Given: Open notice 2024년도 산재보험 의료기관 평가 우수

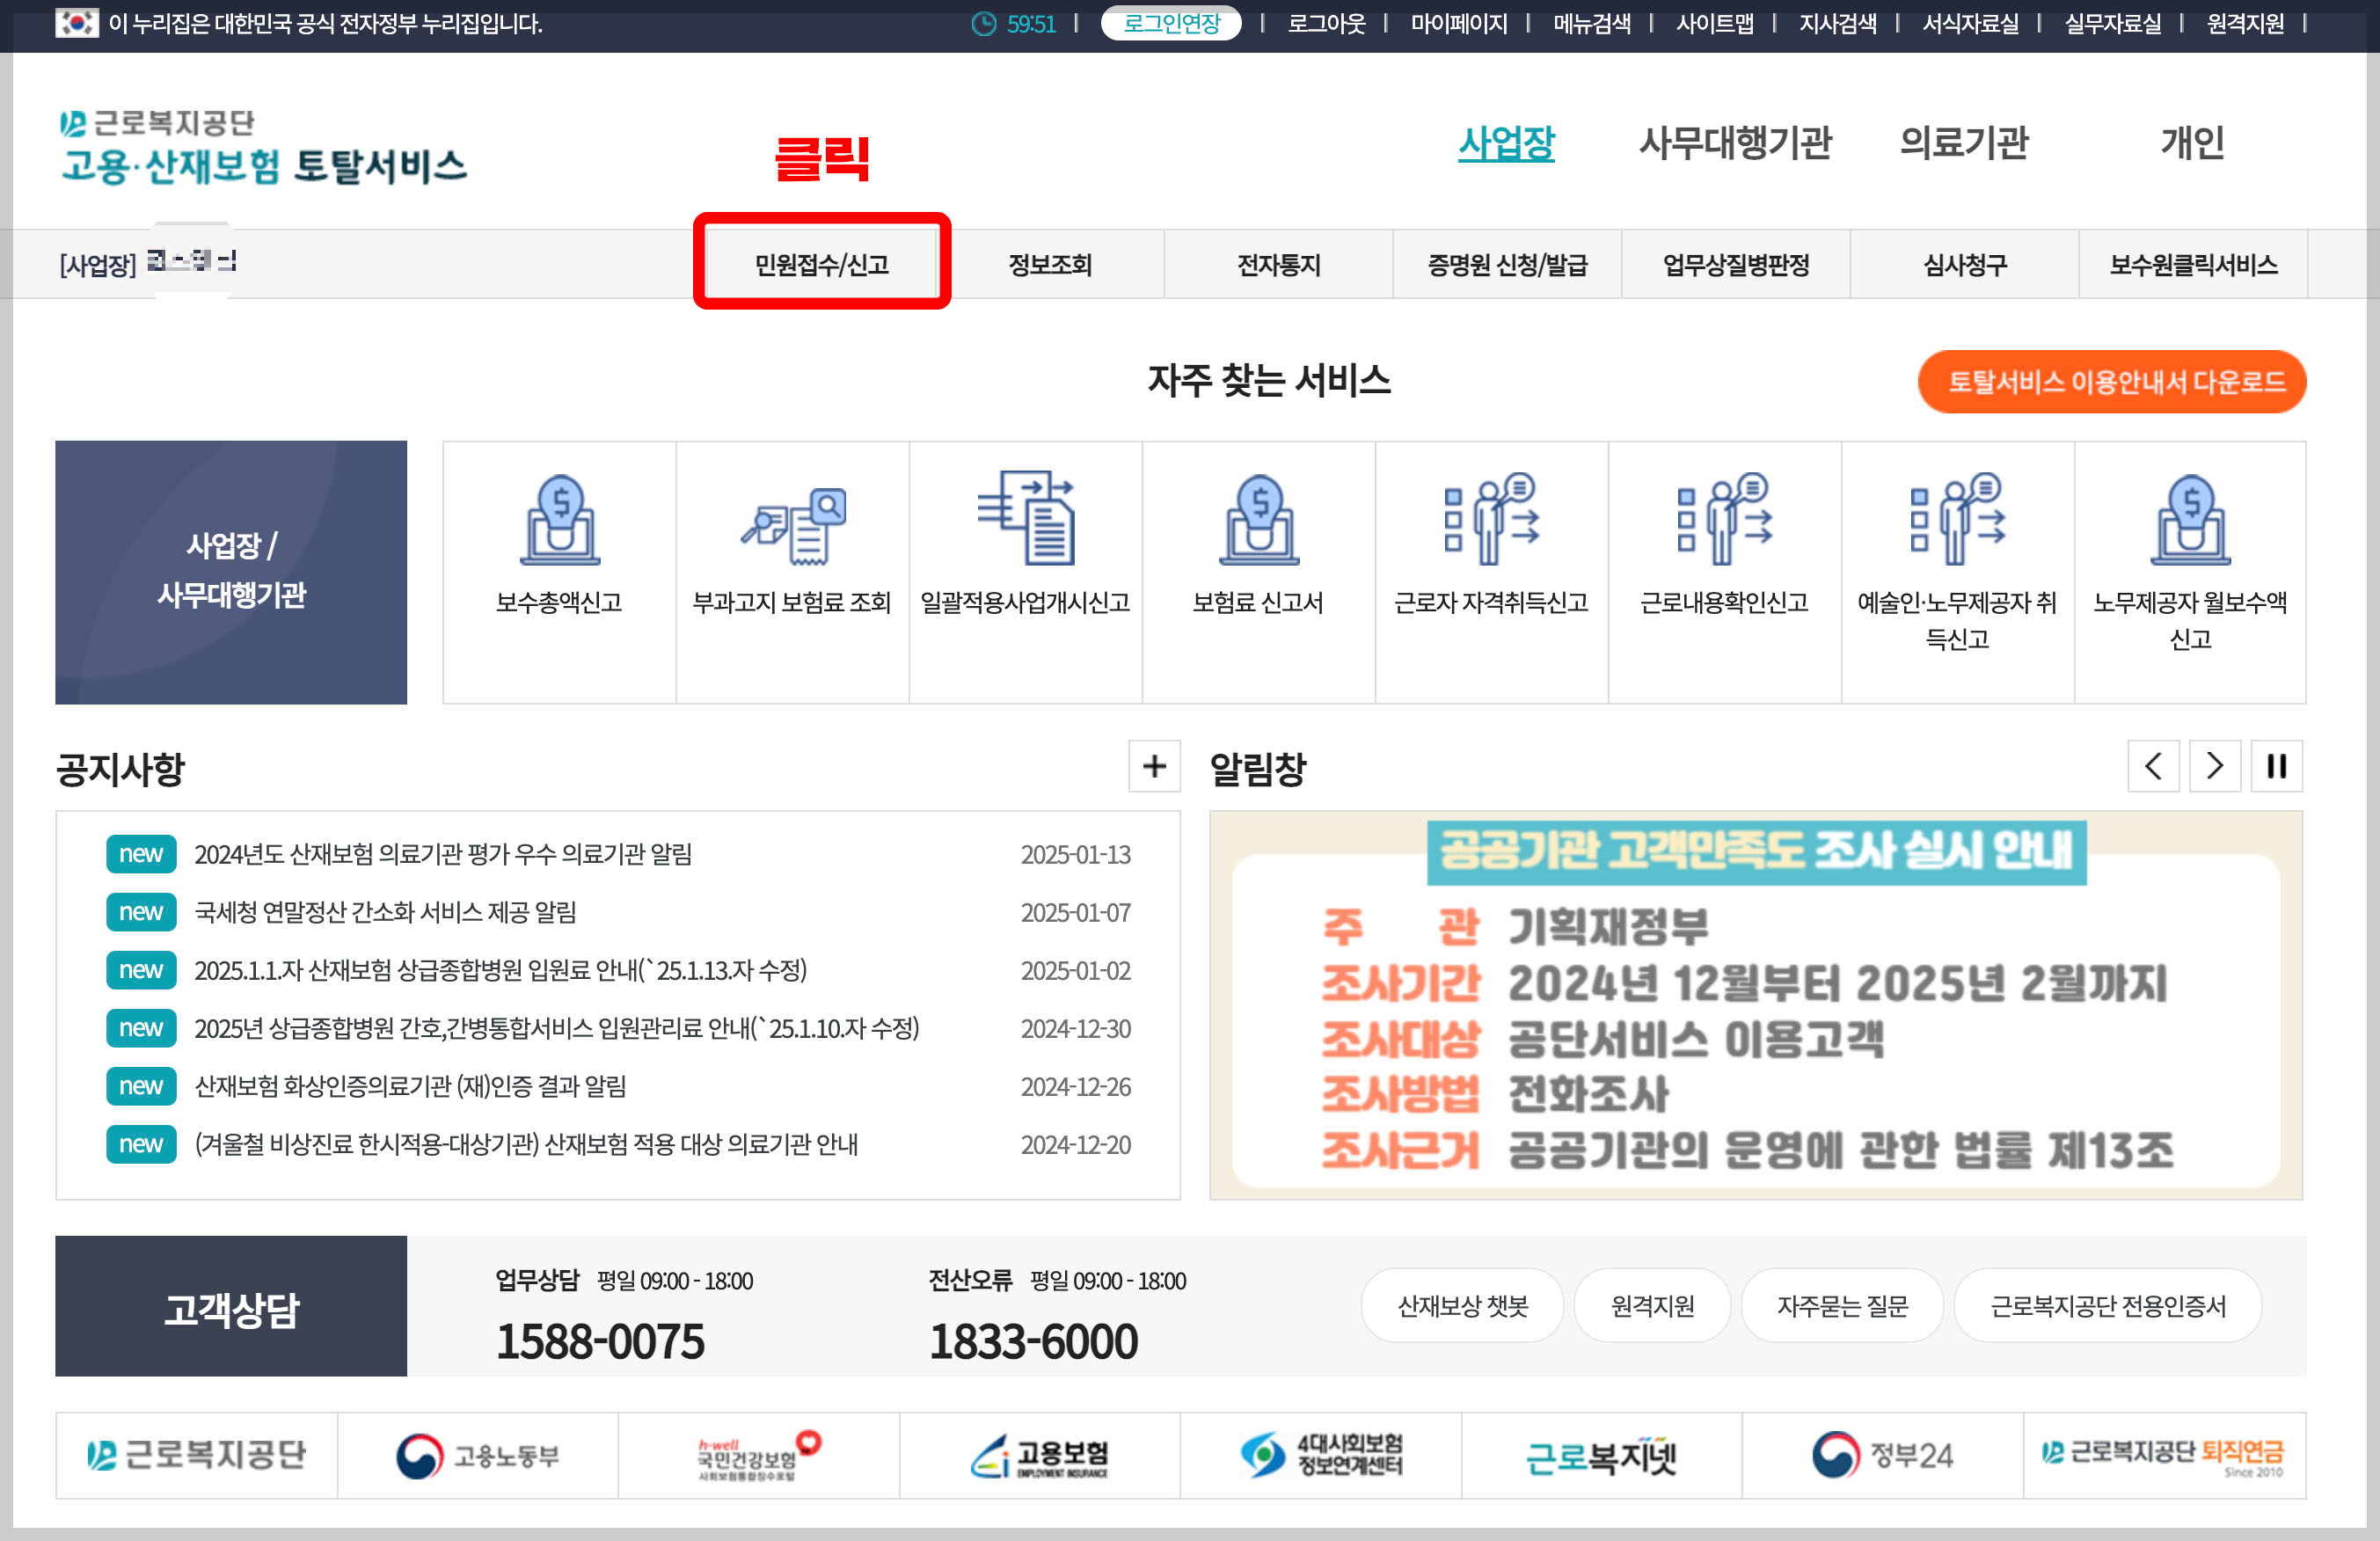Looking at the screenshot, I should click(x=443, y=854).
